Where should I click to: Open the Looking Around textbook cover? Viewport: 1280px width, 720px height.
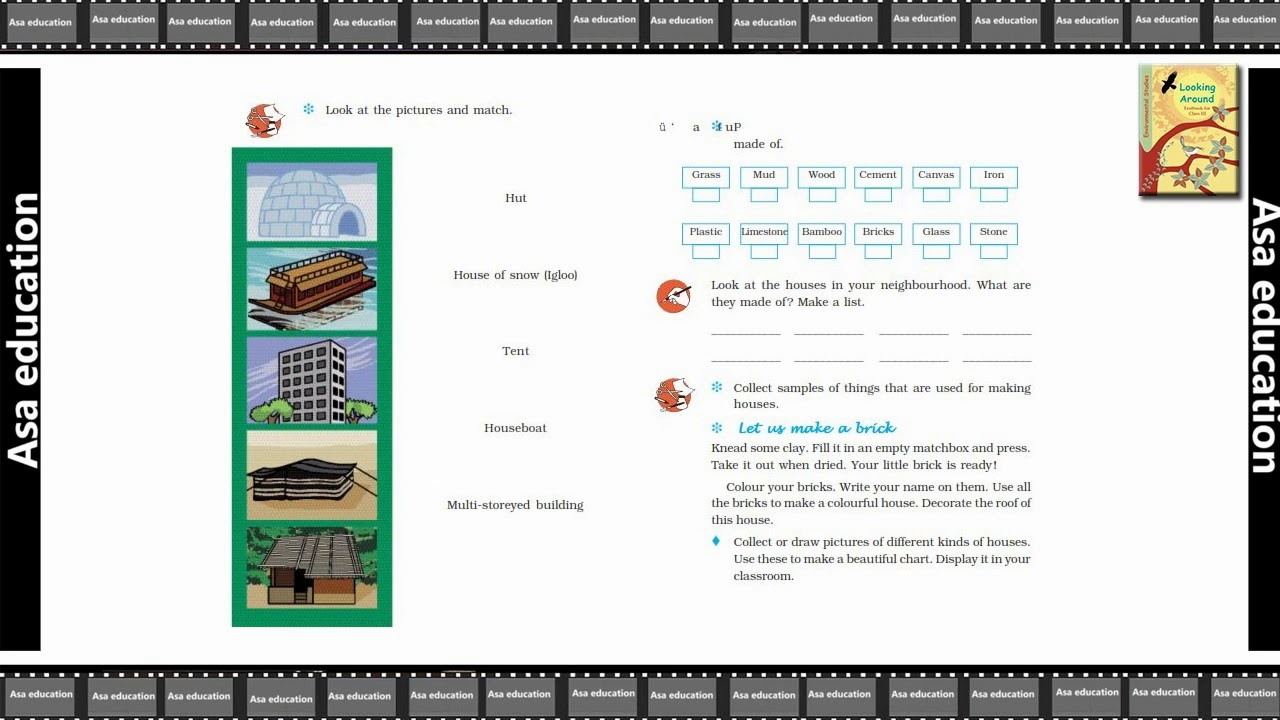[x=1189, y=130]
